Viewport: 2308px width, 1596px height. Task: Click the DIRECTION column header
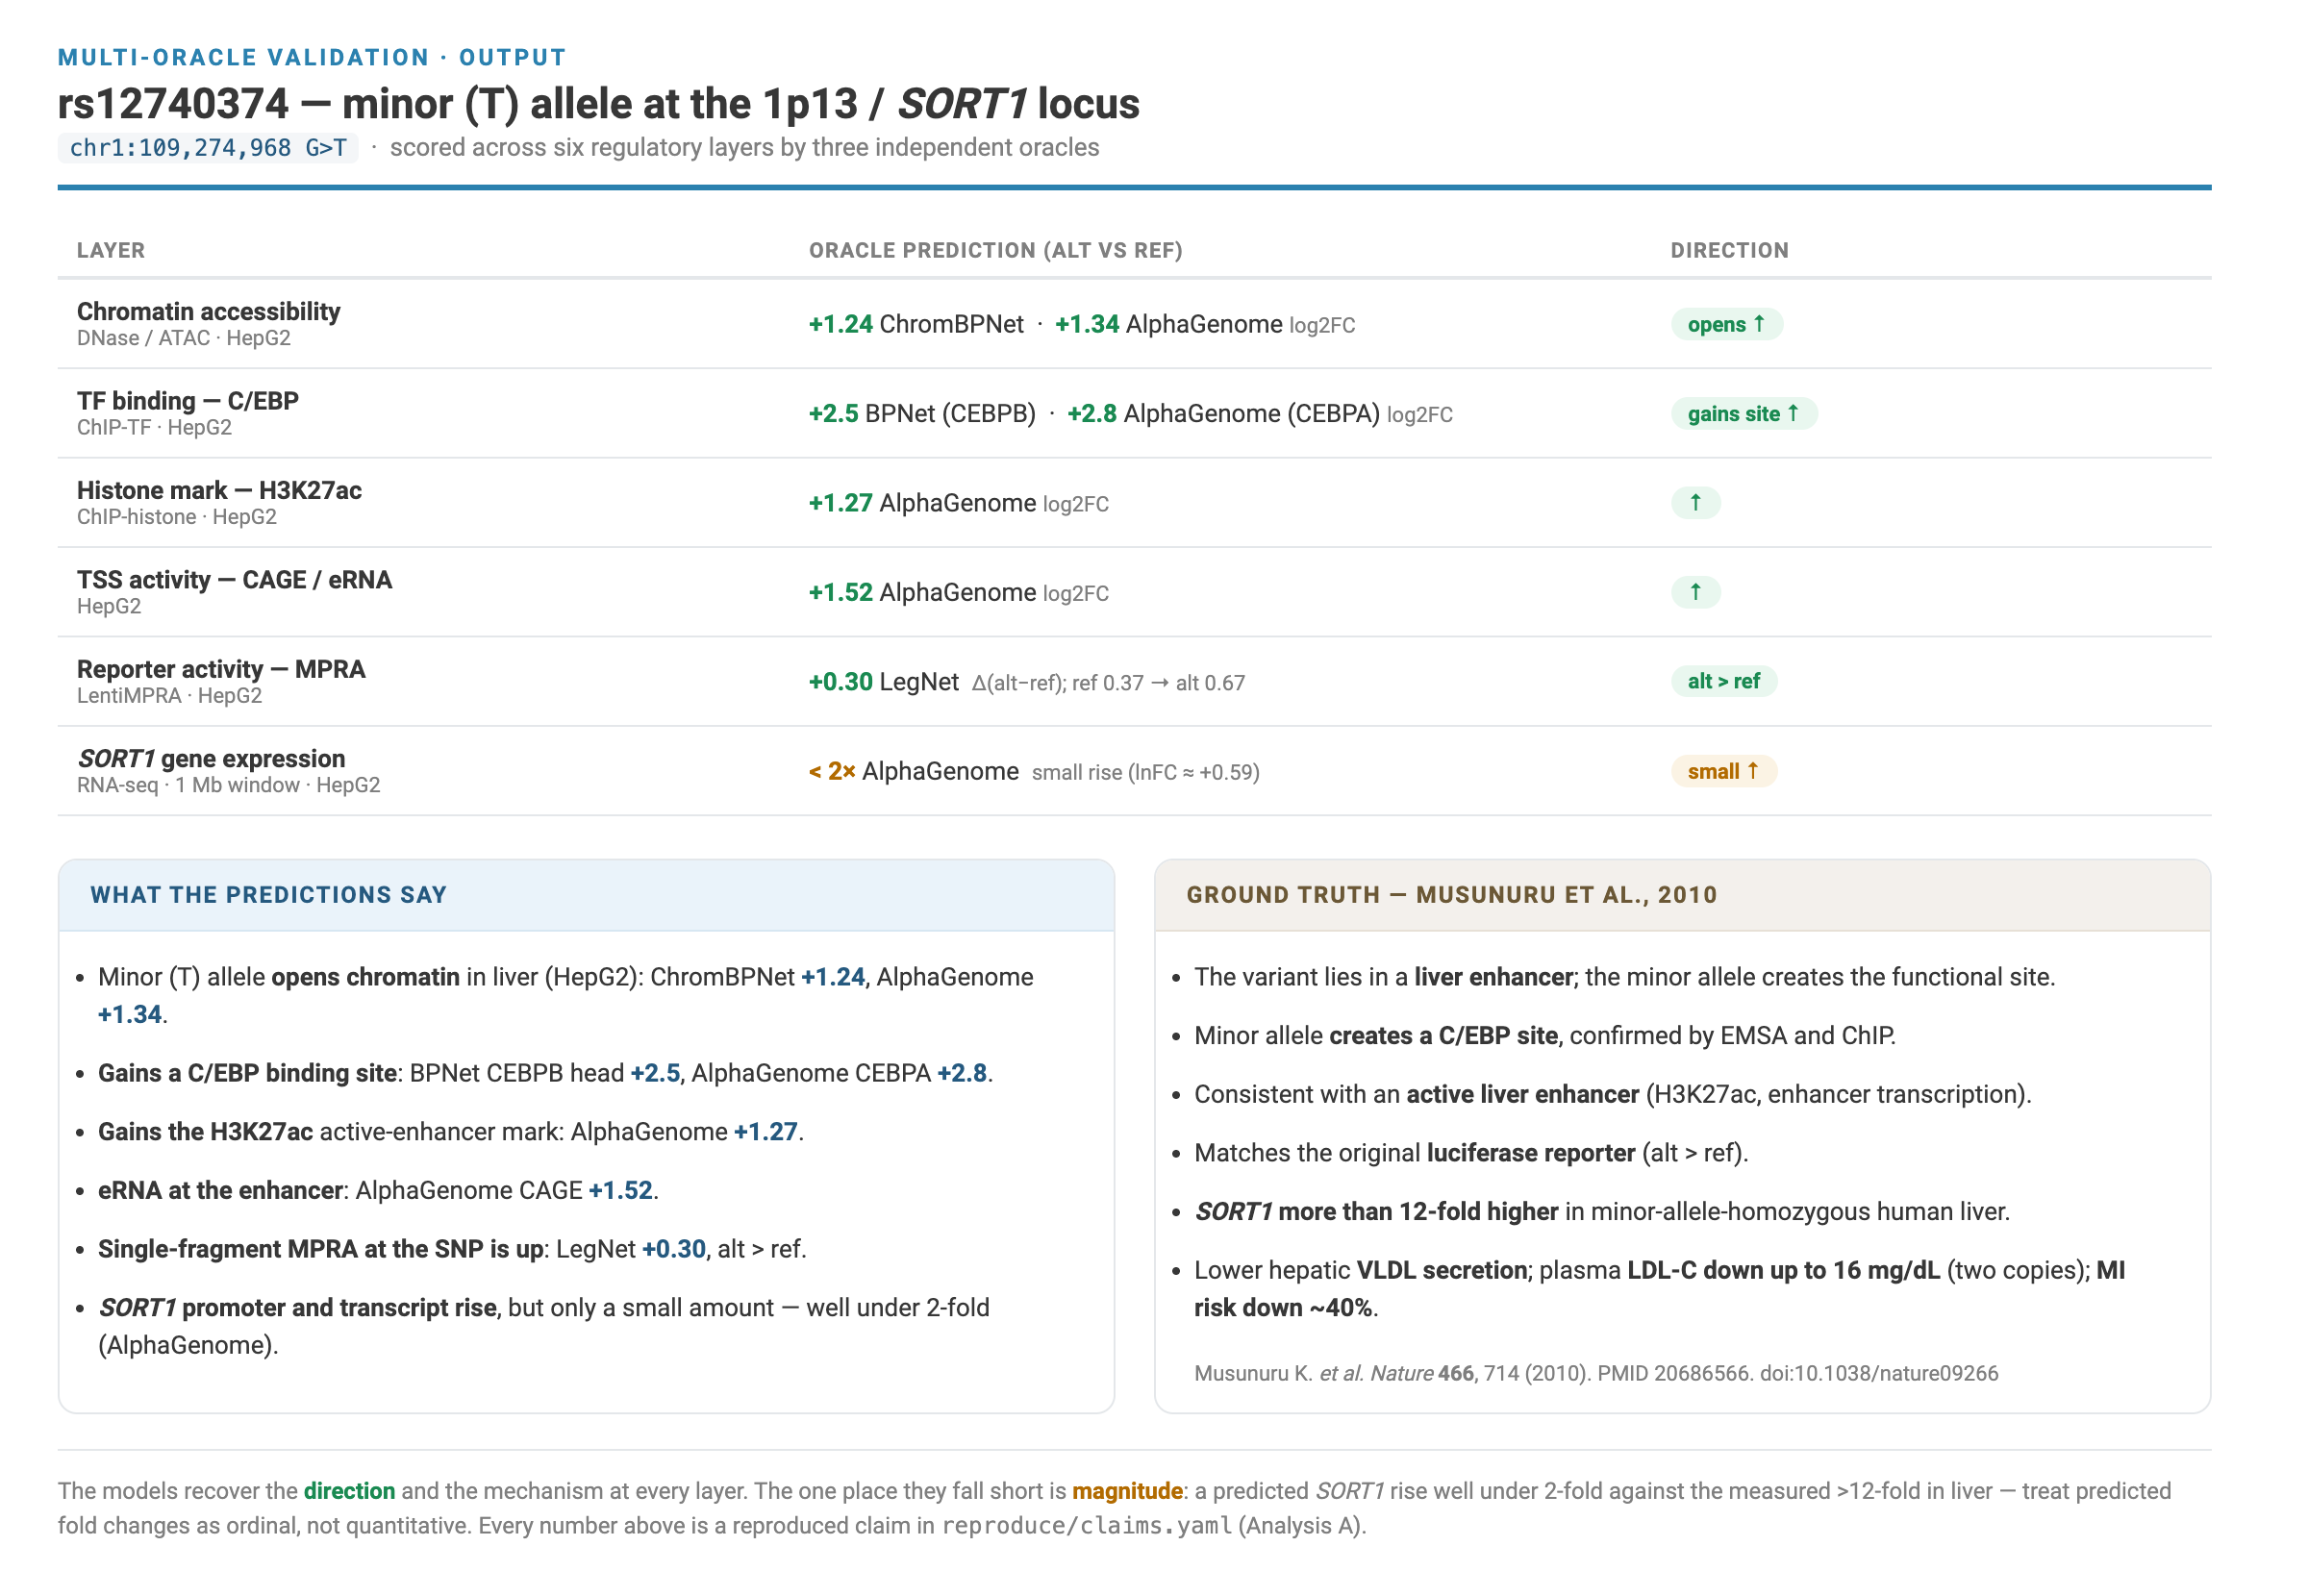click(x=1729, y=250)
